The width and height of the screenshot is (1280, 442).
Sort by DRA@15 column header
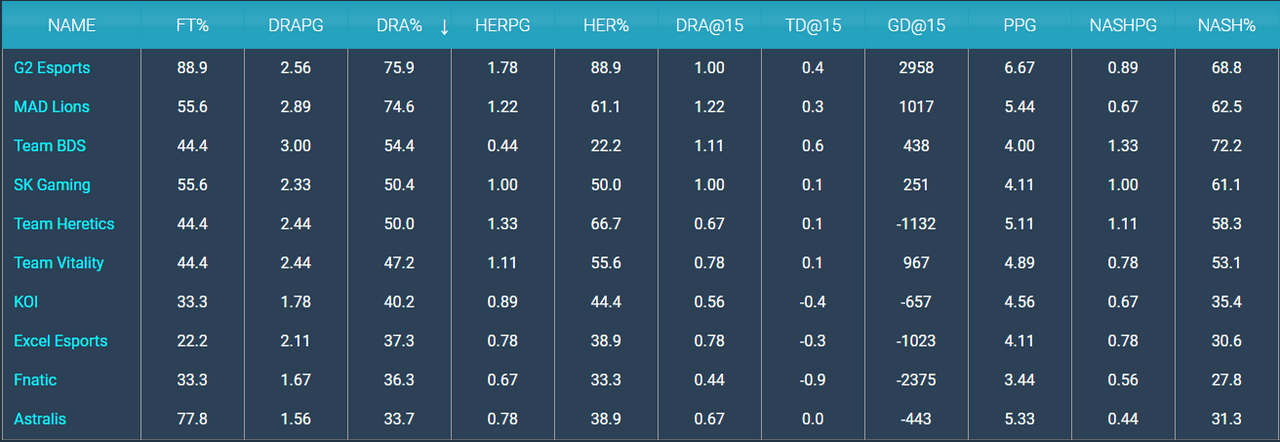[x=710, y=26]
